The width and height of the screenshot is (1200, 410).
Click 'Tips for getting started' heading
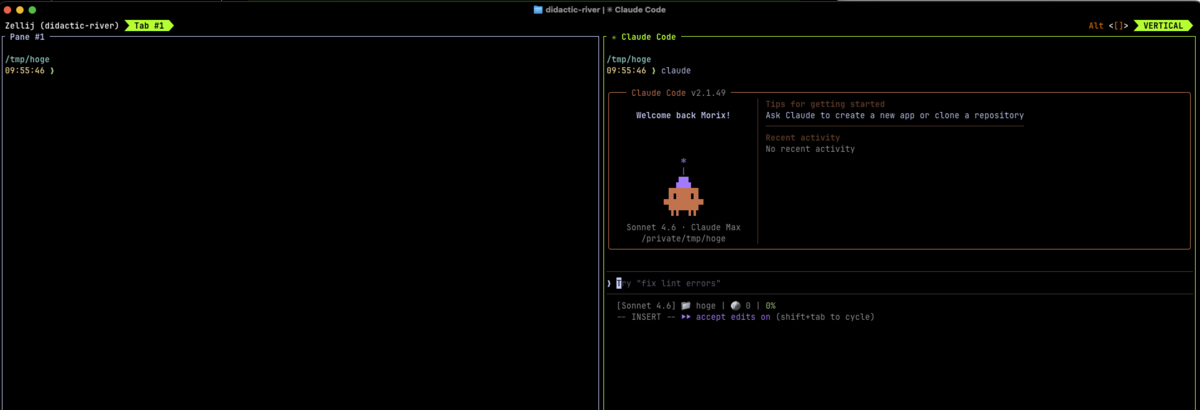point(825,104)
